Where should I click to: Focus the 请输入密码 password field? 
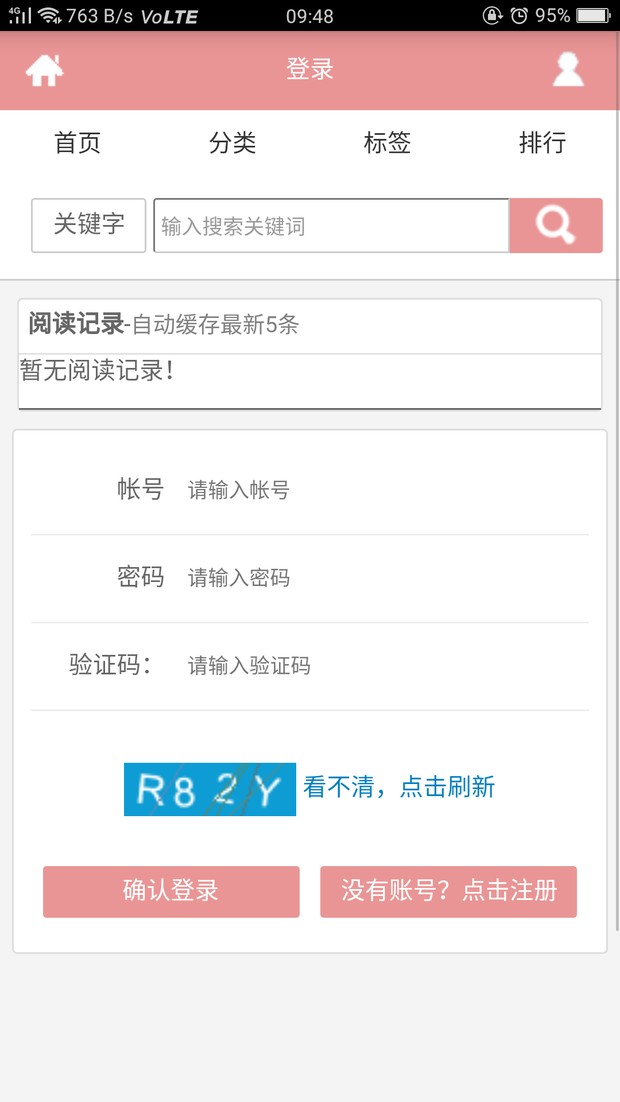[387, 578]
